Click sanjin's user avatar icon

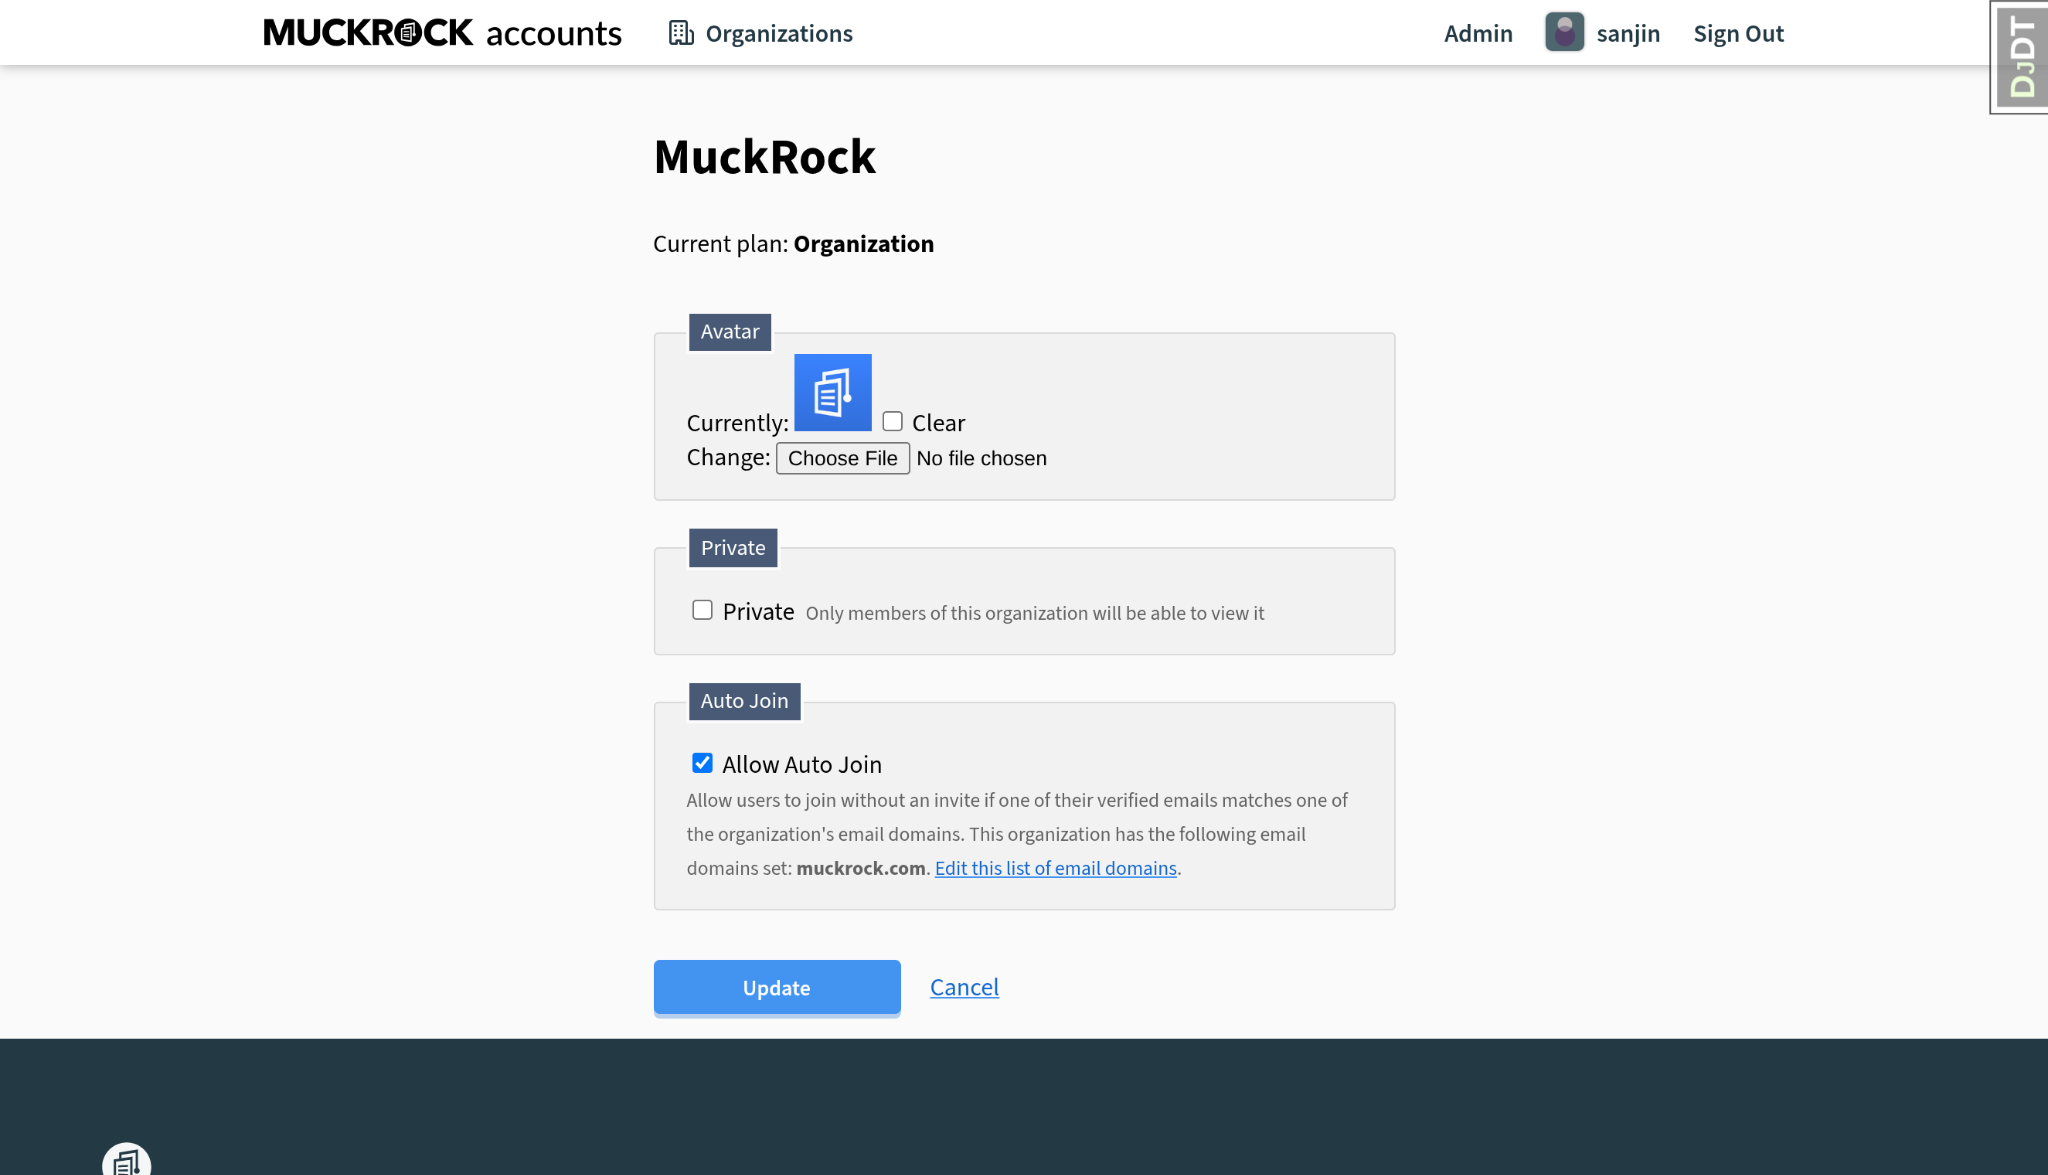pos(1564,32)
